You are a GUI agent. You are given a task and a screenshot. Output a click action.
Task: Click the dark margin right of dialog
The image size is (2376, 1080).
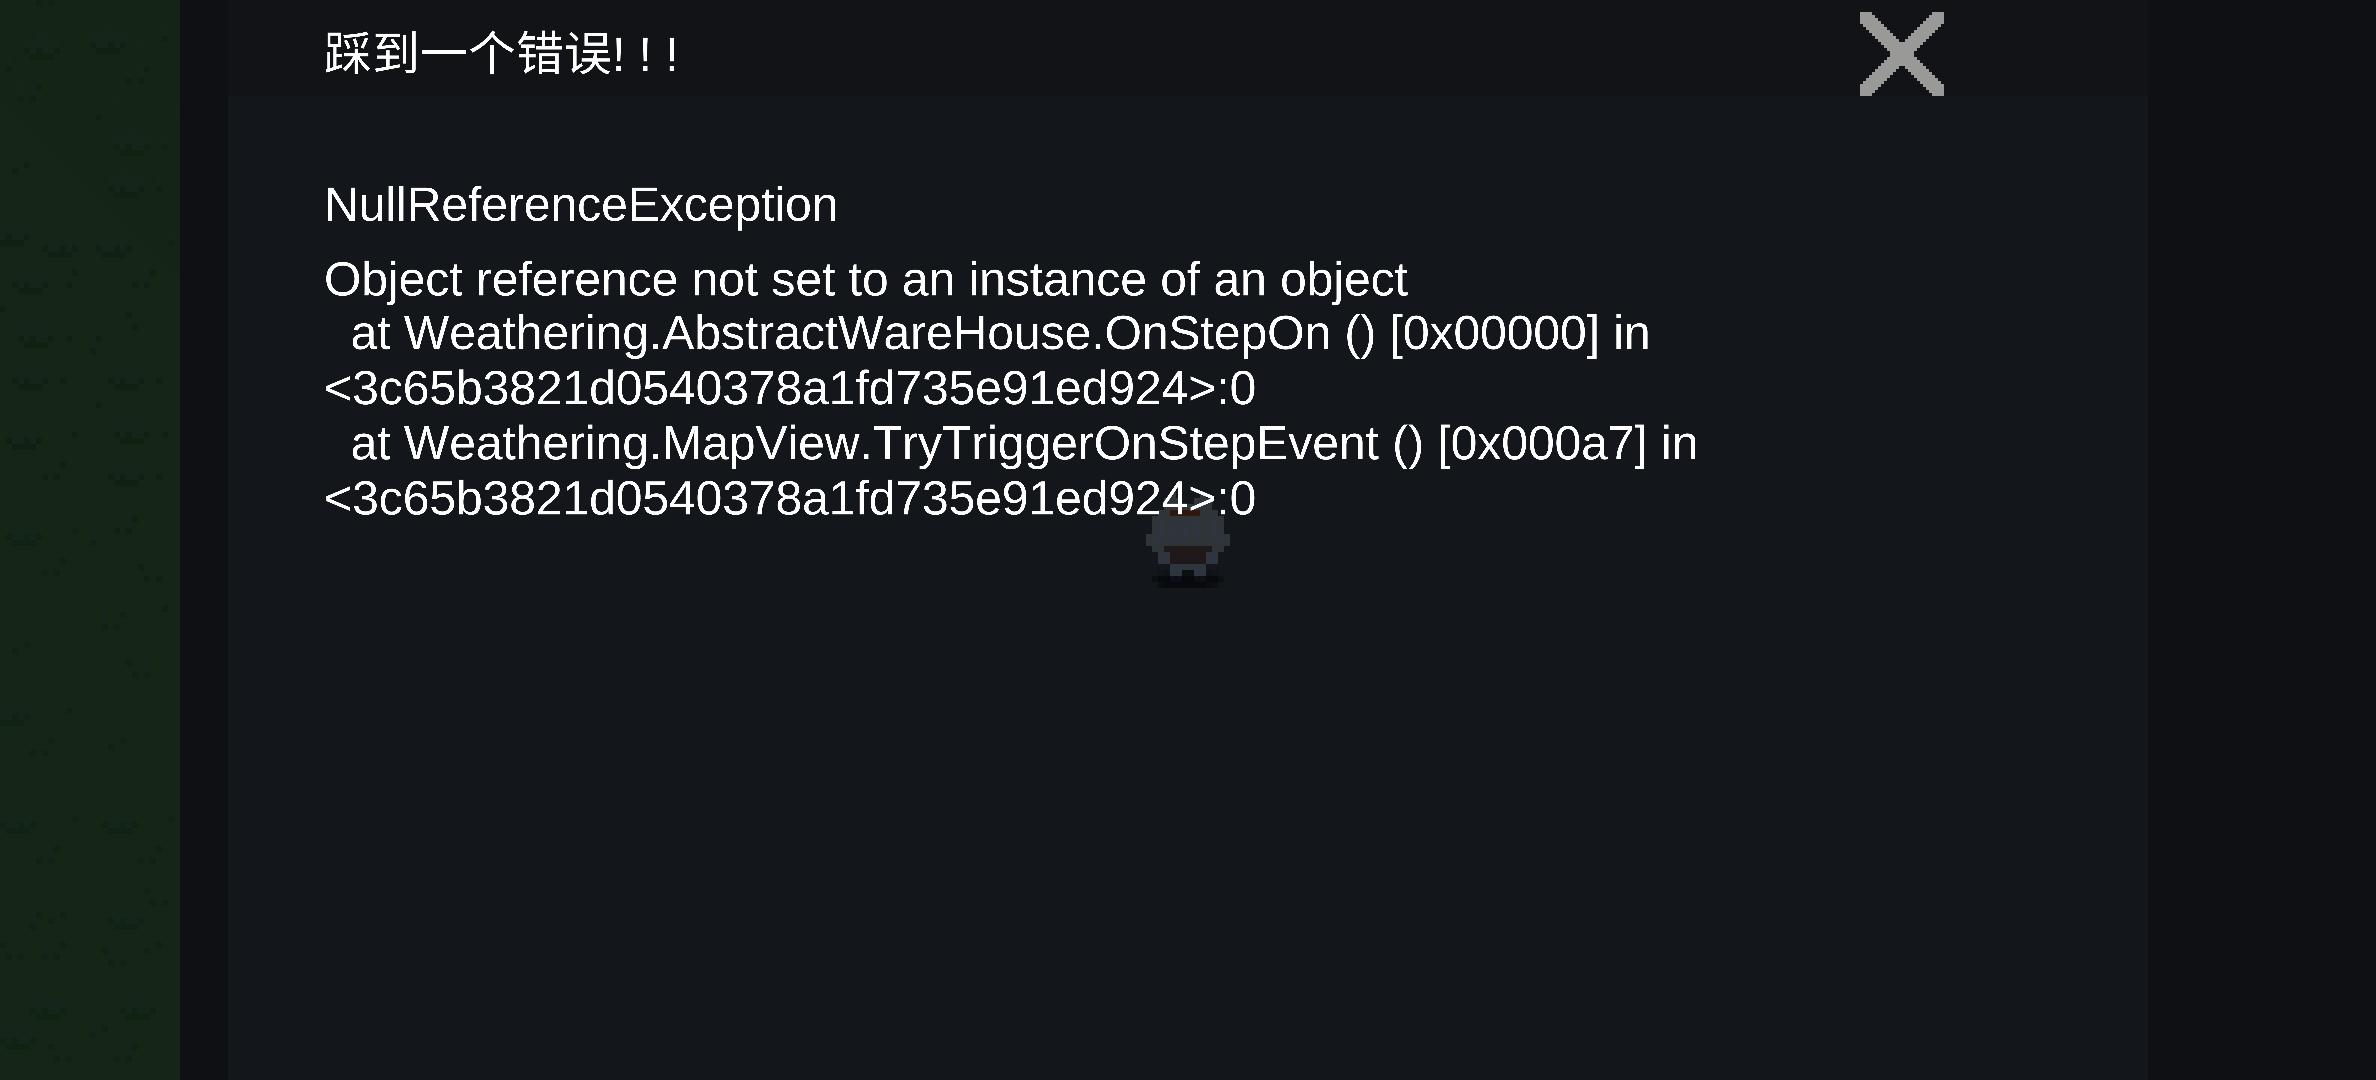point(2261,540)
